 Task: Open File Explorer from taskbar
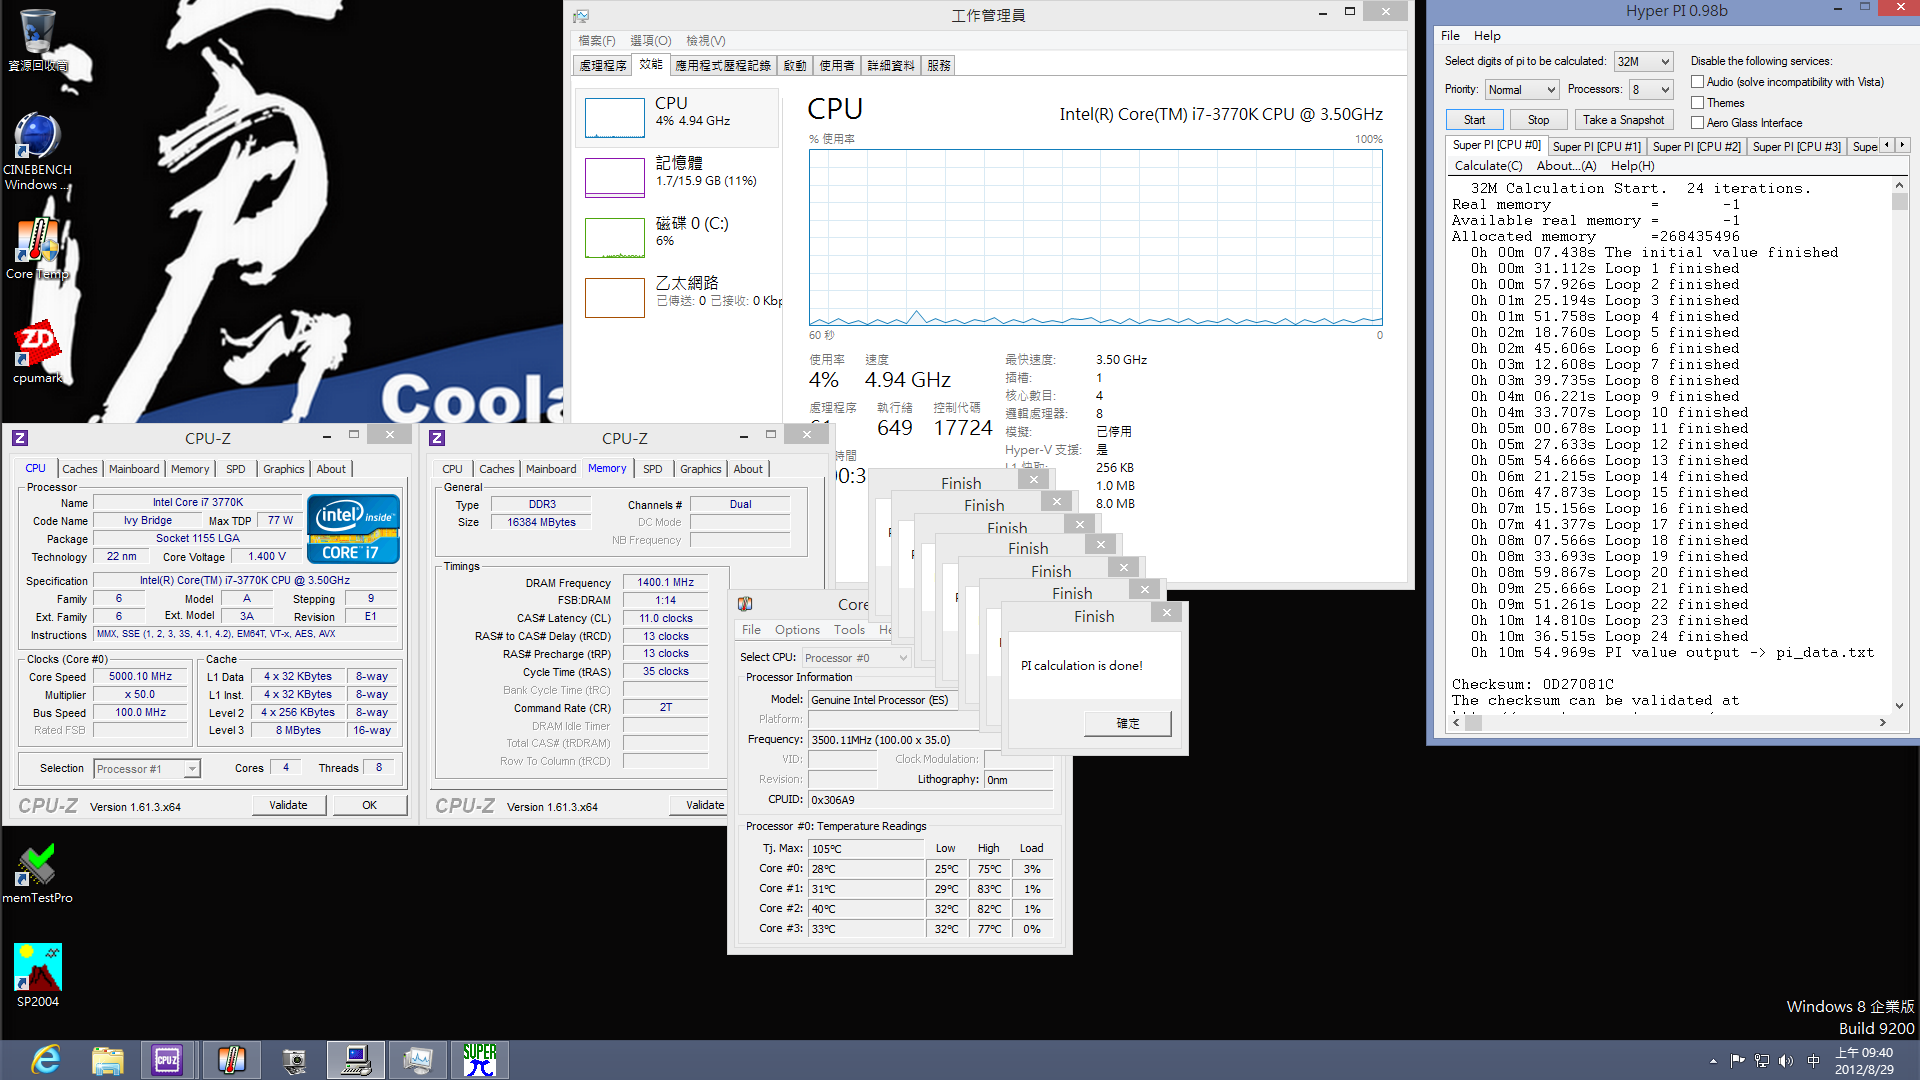point(107,1060)
